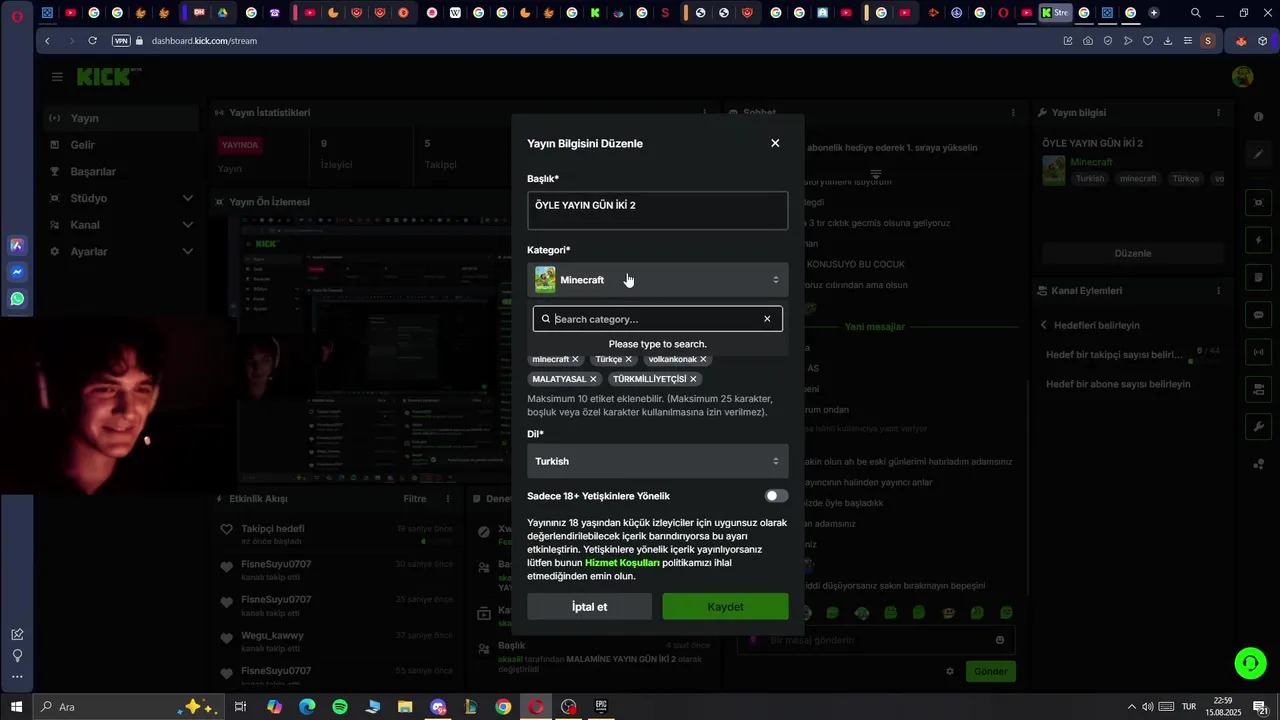The width and height of the screenshot is (1280, 720).
Task: Click the İptal et button
Action: point(589,607)
